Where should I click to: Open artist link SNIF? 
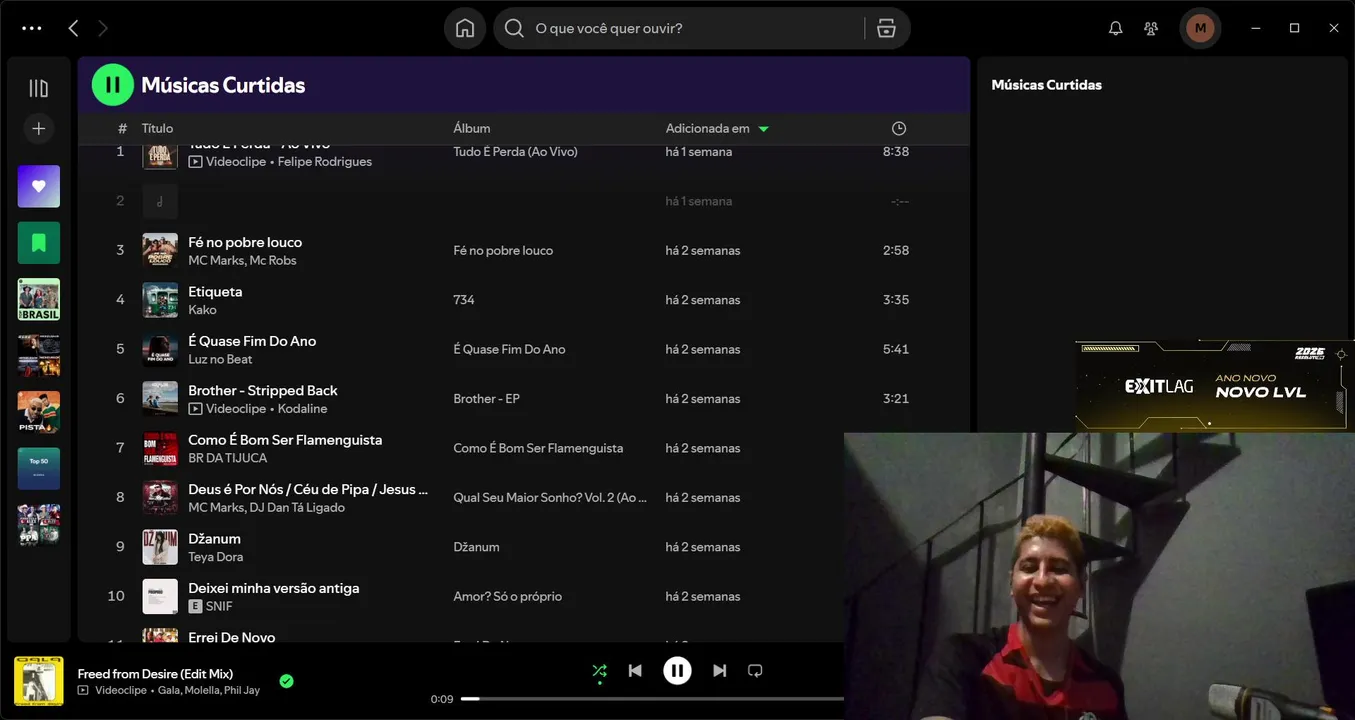point(219,606)
